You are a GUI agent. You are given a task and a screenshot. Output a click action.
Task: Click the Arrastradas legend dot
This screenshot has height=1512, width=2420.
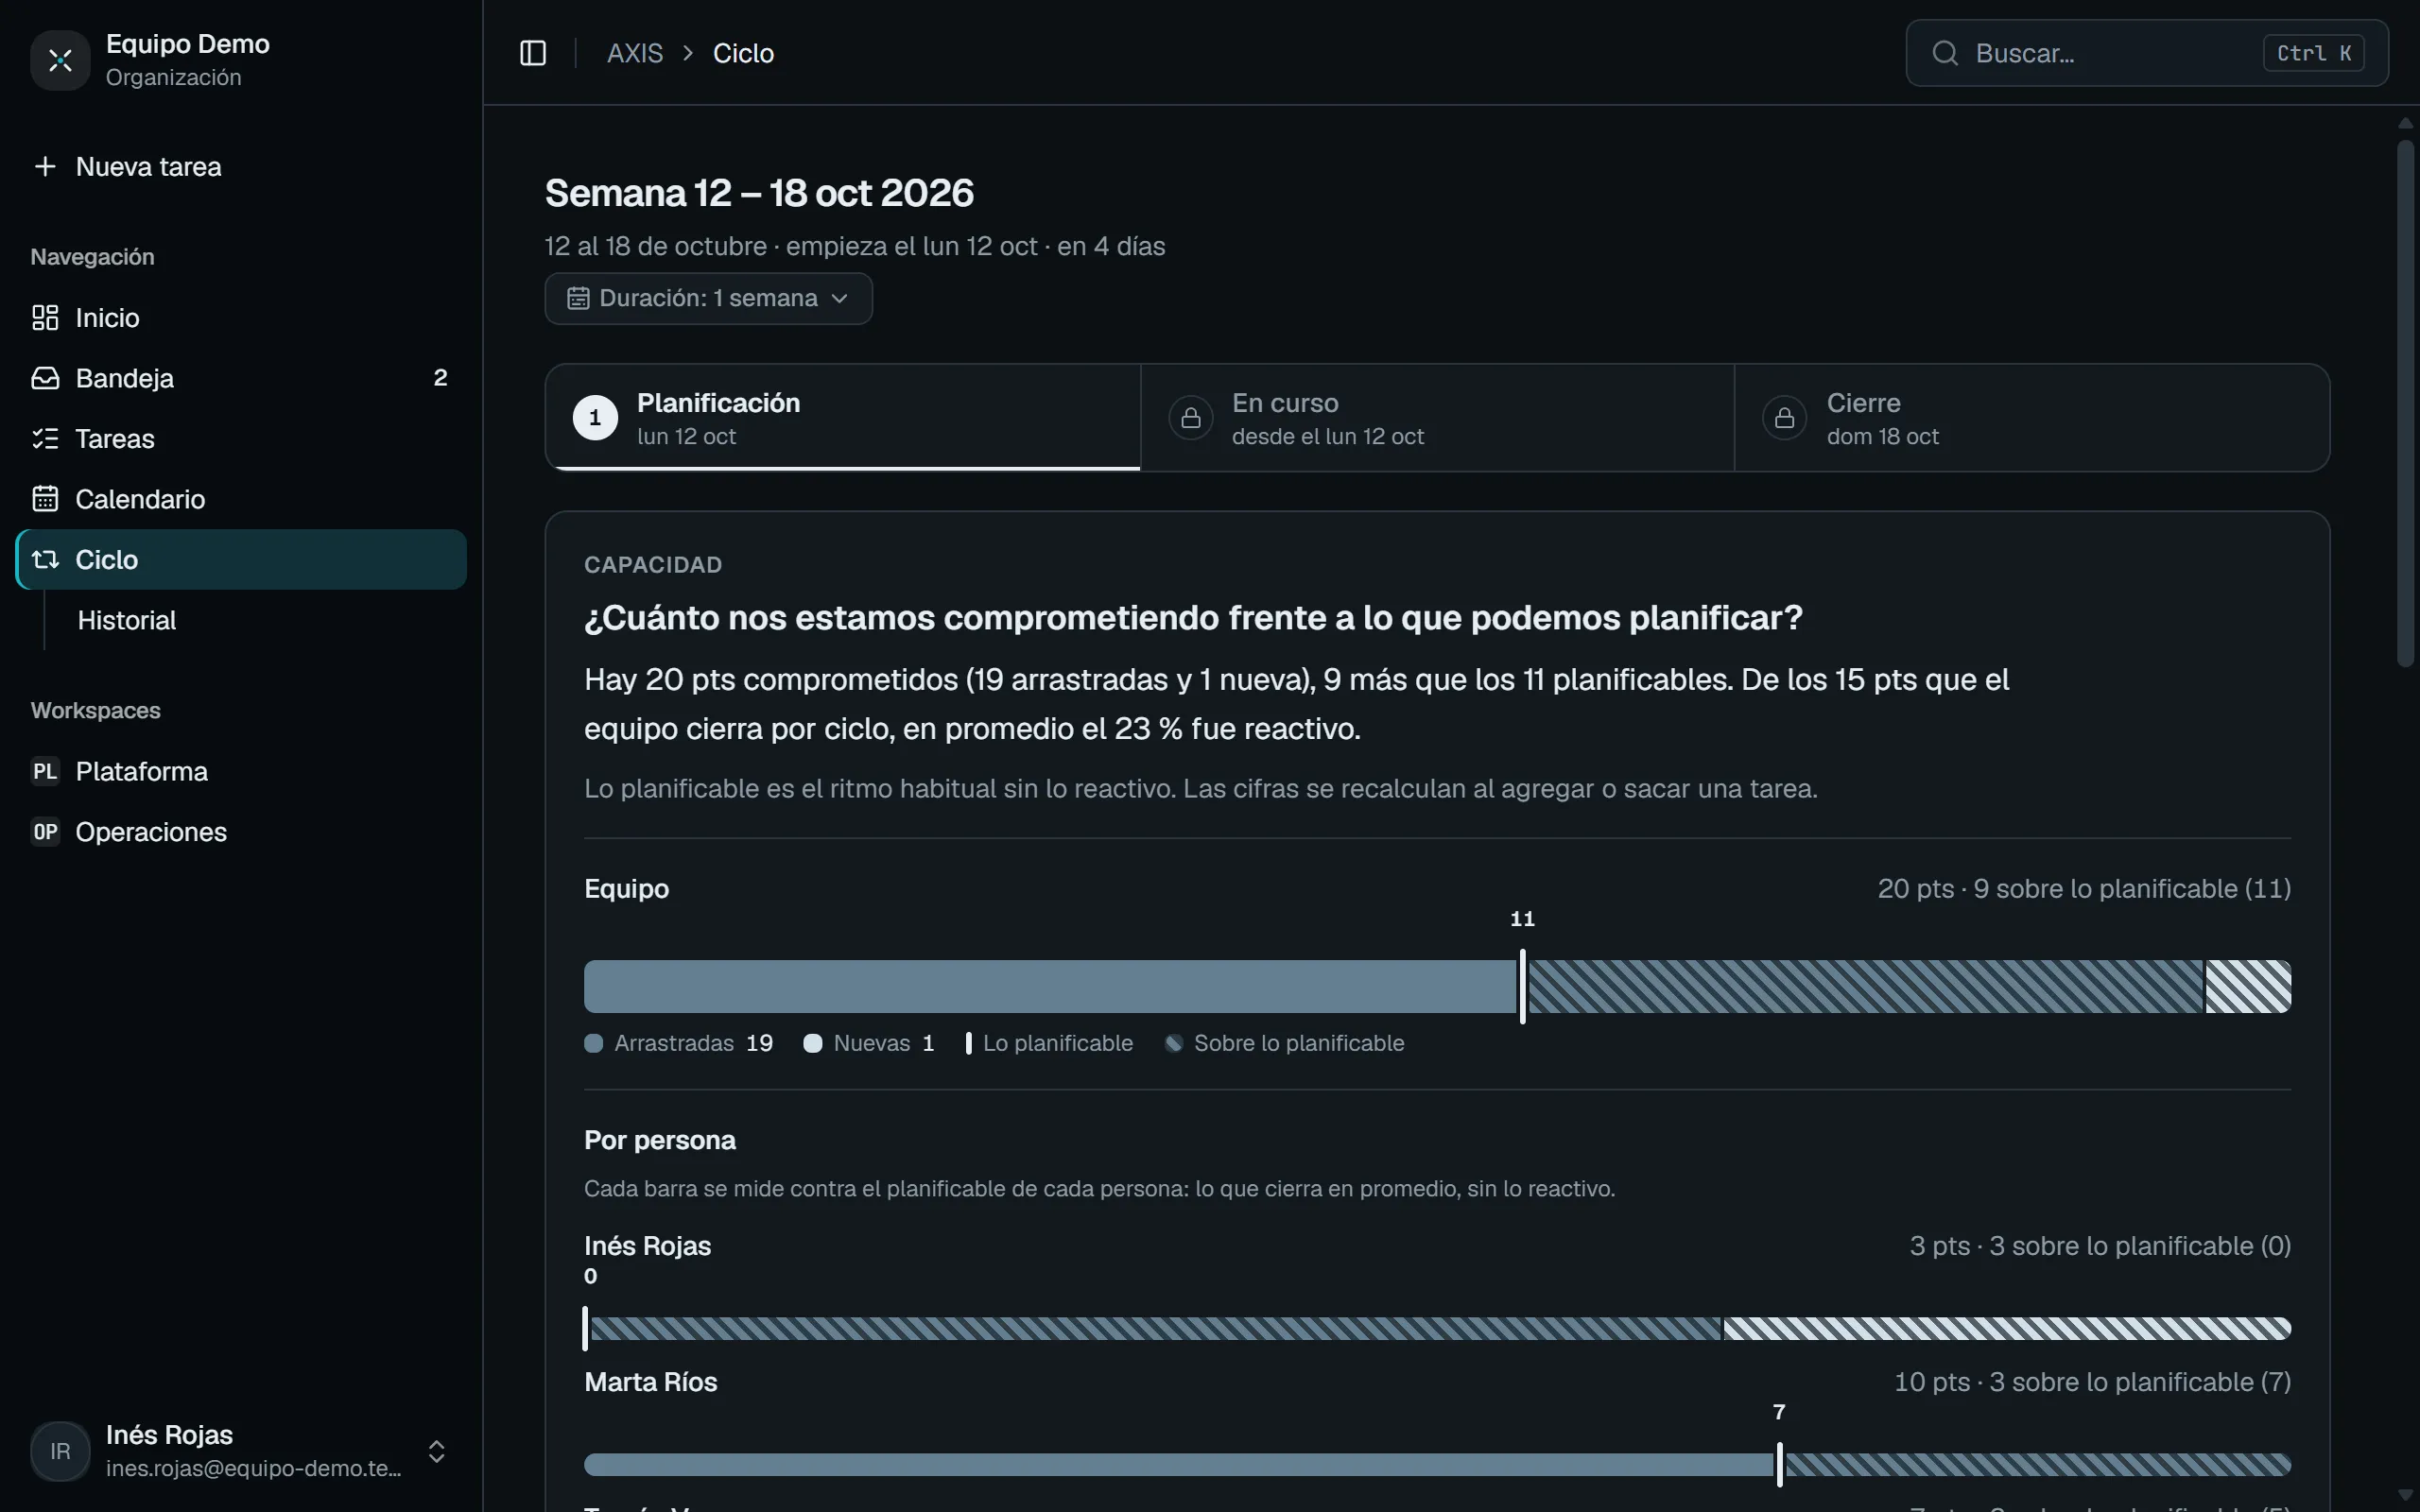click(x=594, y=1044)
